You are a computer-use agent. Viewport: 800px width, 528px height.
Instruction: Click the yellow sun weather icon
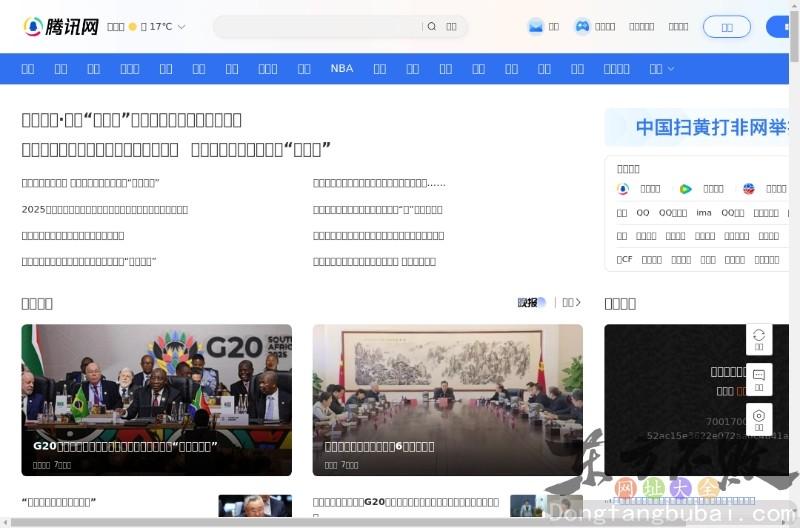pyautogui.click(x=133, y=27)
